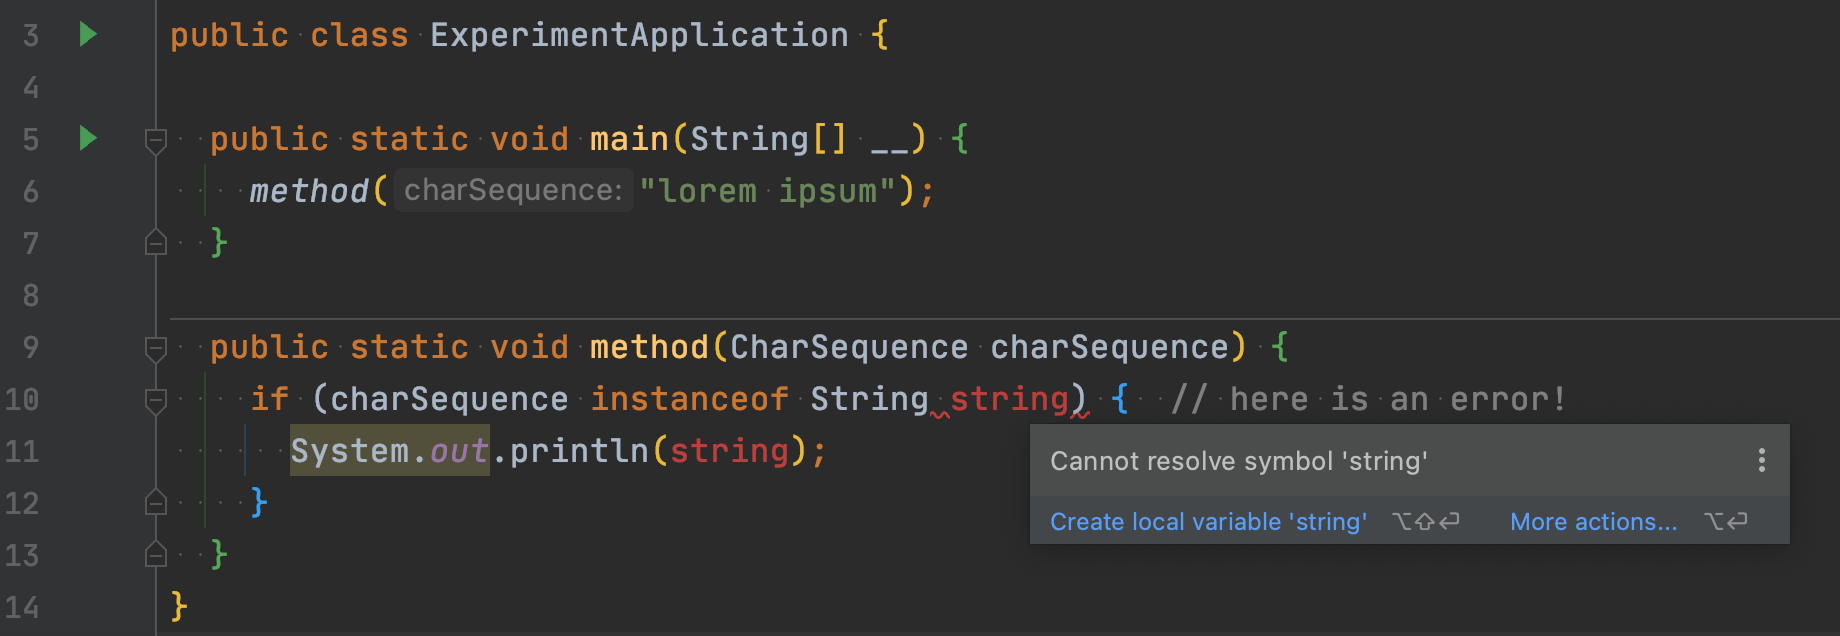Click the CharSequence type in the method signature
Image resolution: width=1840 pixels, height=636 pixels.
coord(847,347)
